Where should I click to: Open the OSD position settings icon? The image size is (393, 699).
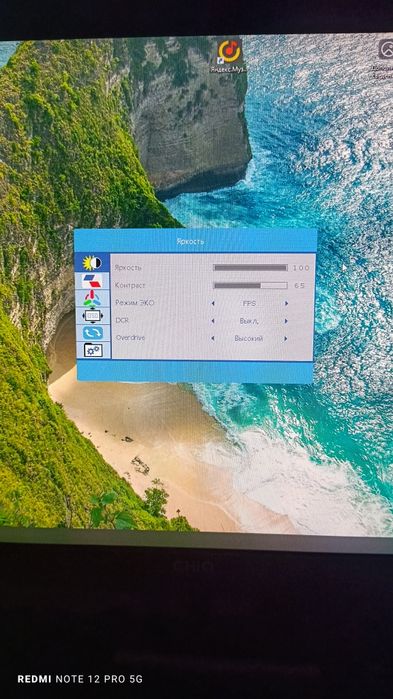pyautogui.click(x=93, y=316)
